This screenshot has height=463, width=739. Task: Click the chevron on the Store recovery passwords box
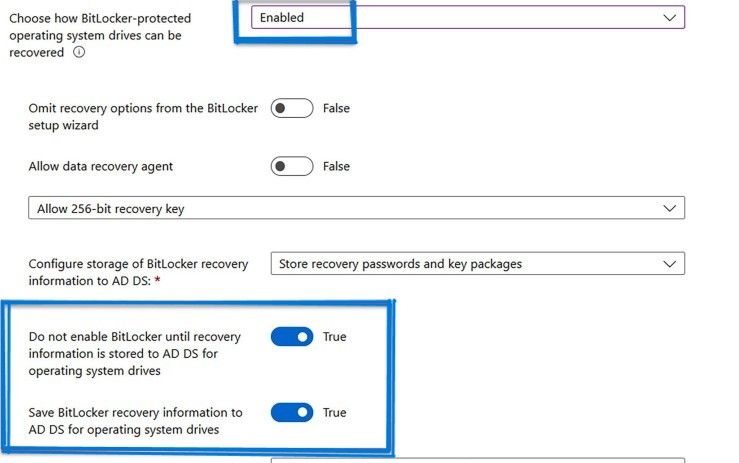pyautogui.click(x=669, y=264)
